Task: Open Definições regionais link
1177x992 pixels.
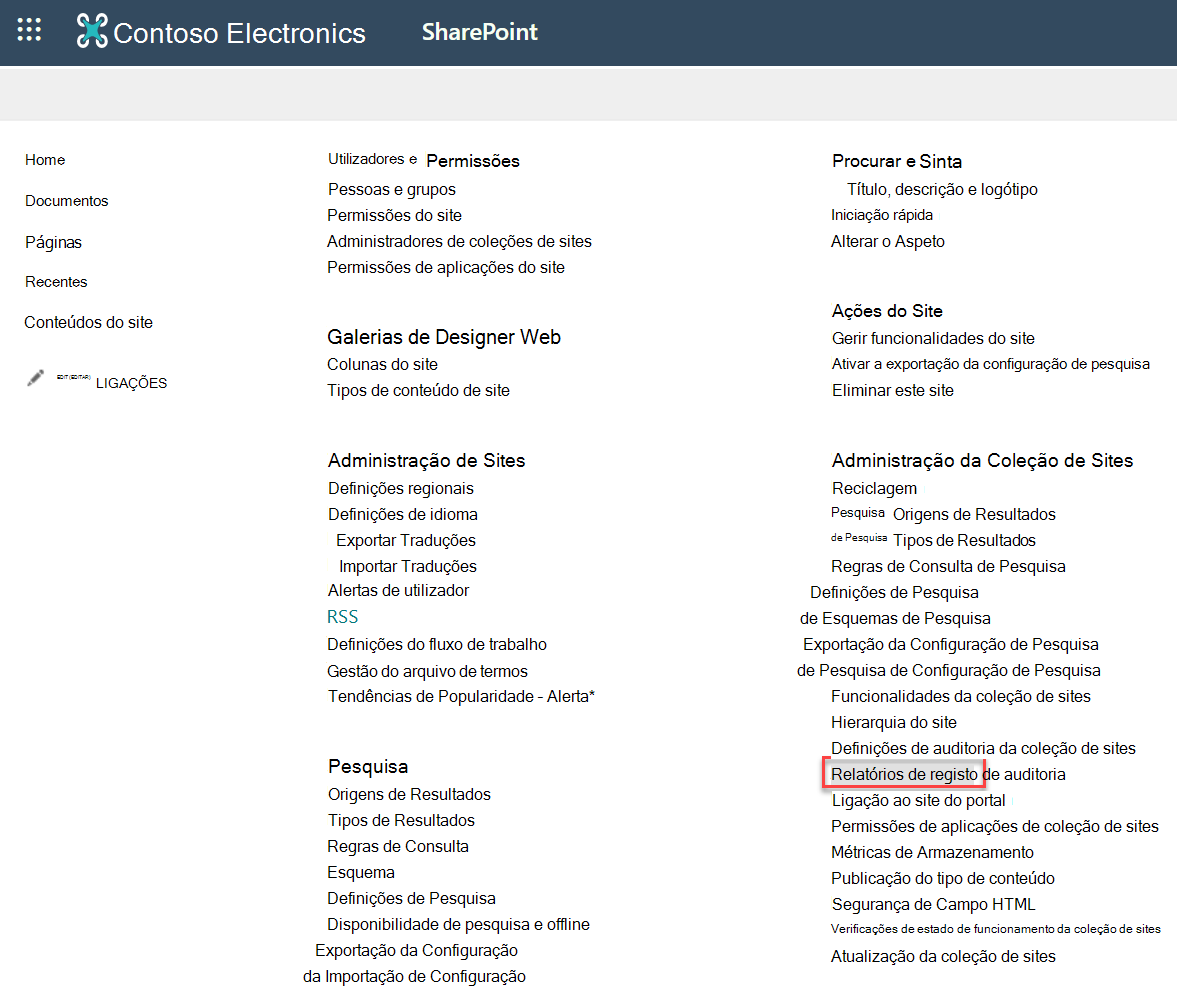Action: point(401,488)
